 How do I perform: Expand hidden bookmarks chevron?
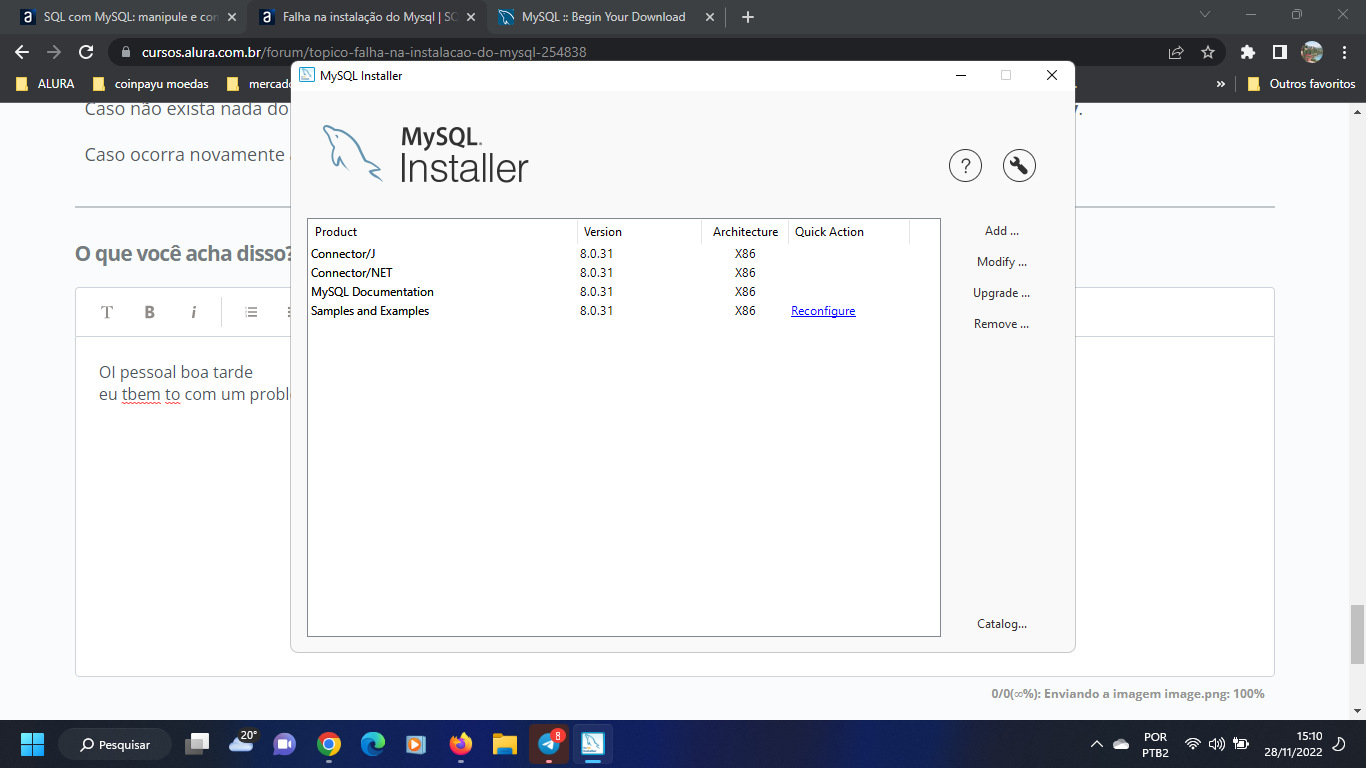coord(1220,84)
